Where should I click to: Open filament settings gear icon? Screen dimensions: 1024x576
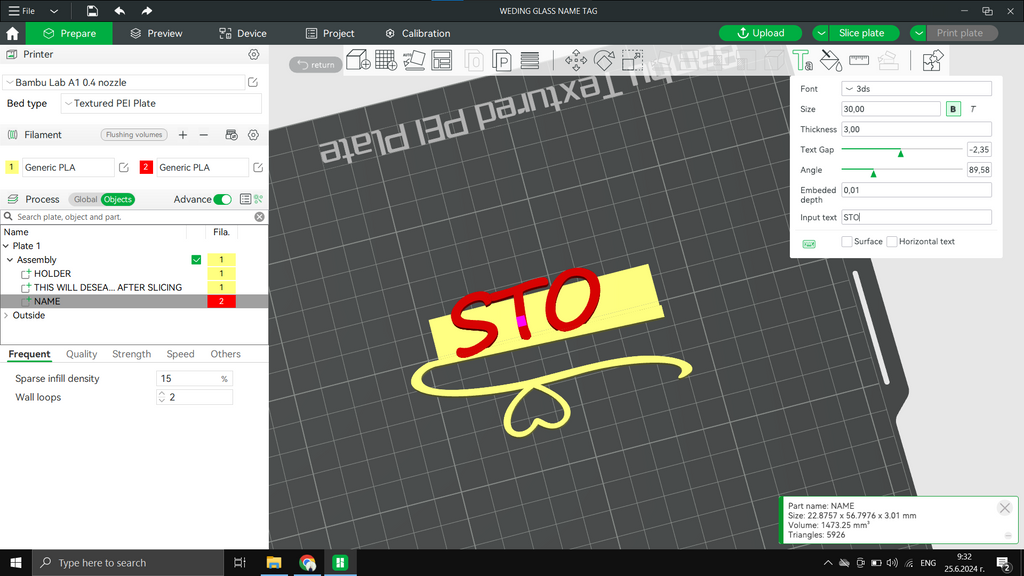253,135
